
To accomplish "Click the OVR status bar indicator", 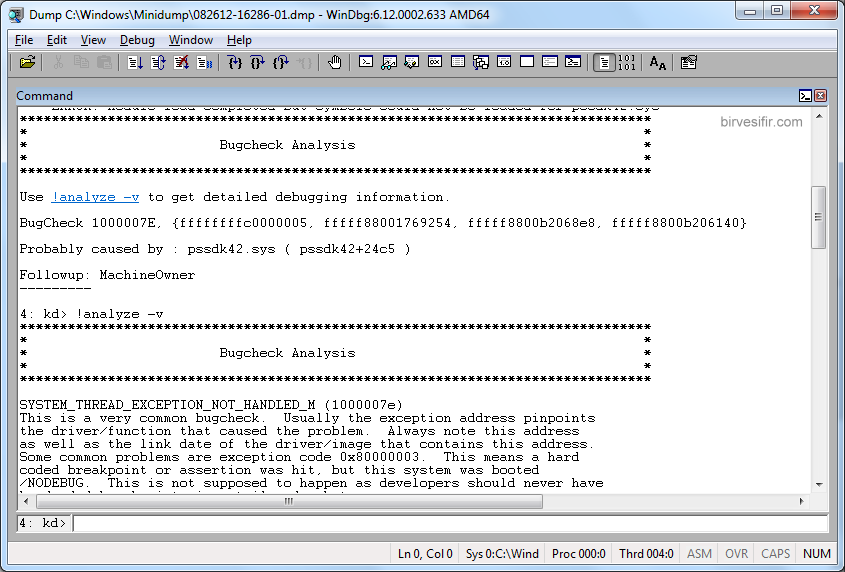I will click(736, 554).
